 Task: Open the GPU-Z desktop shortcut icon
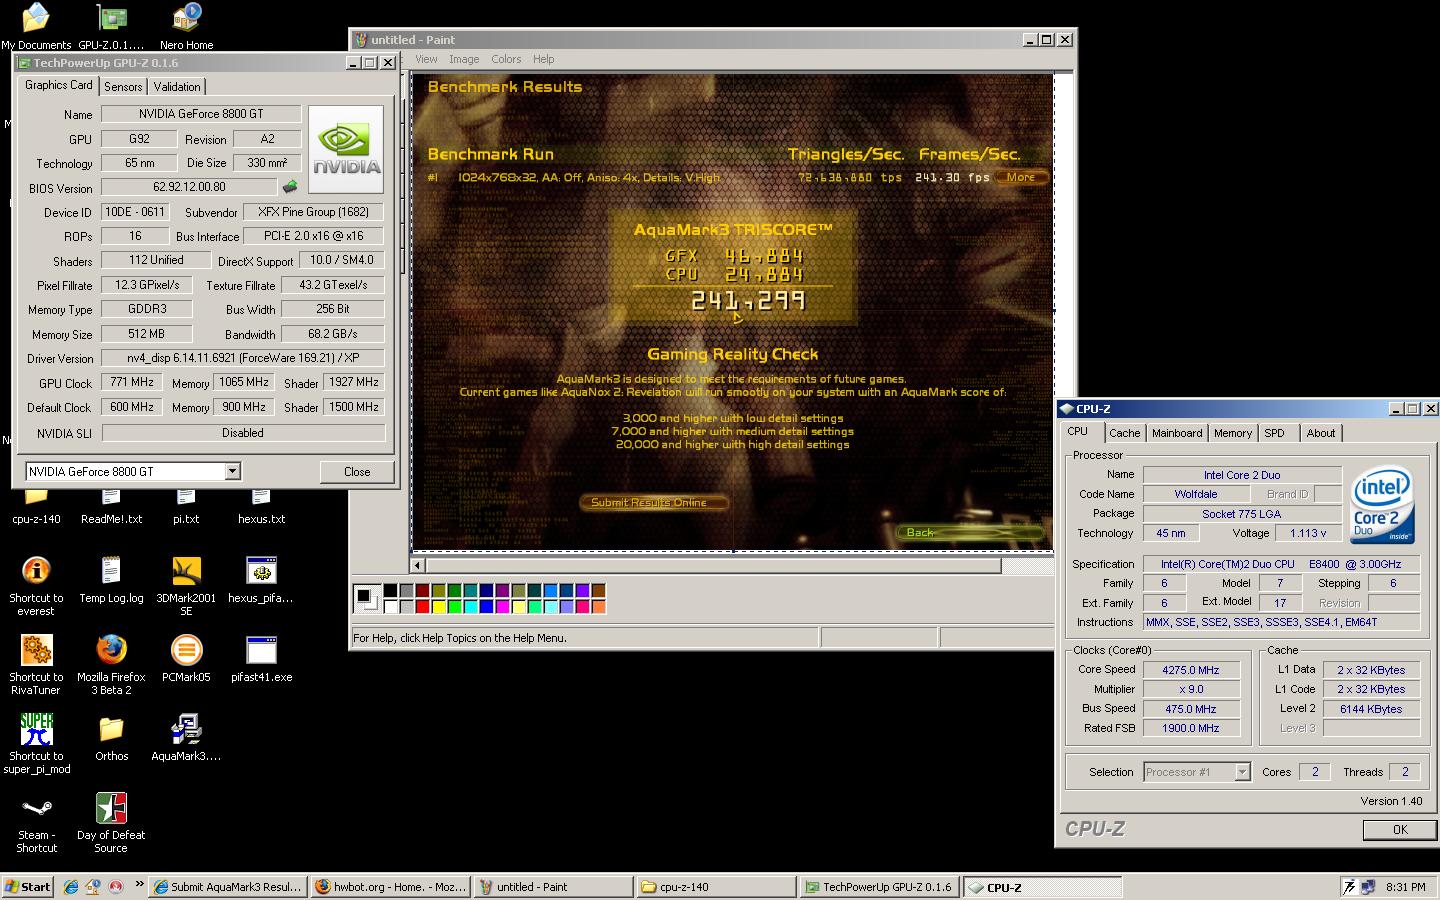click(111, 26)
